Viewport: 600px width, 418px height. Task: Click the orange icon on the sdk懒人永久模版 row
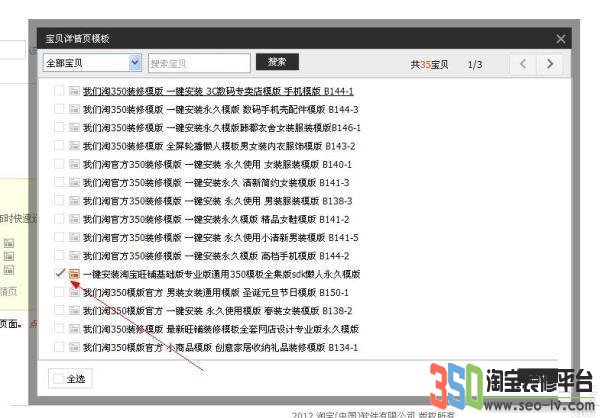pos(74,274)
